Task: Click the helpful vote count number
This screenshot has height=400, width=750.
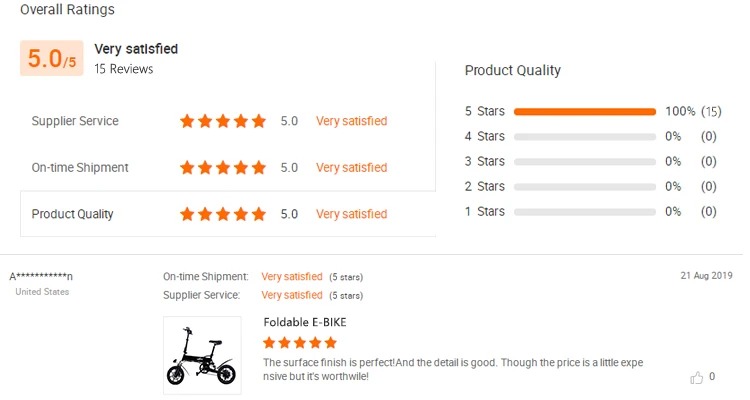Action: click(712, 377)
